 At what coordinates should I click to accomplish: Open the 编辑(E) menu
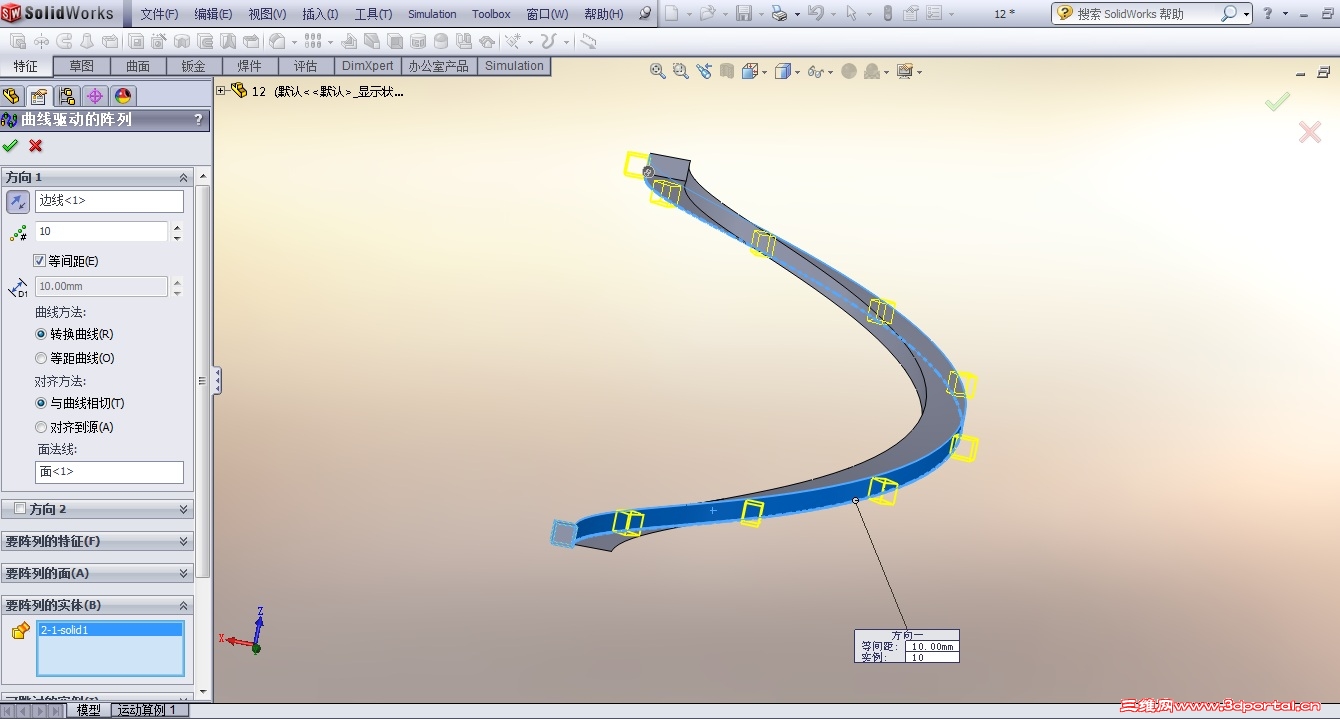213,14
